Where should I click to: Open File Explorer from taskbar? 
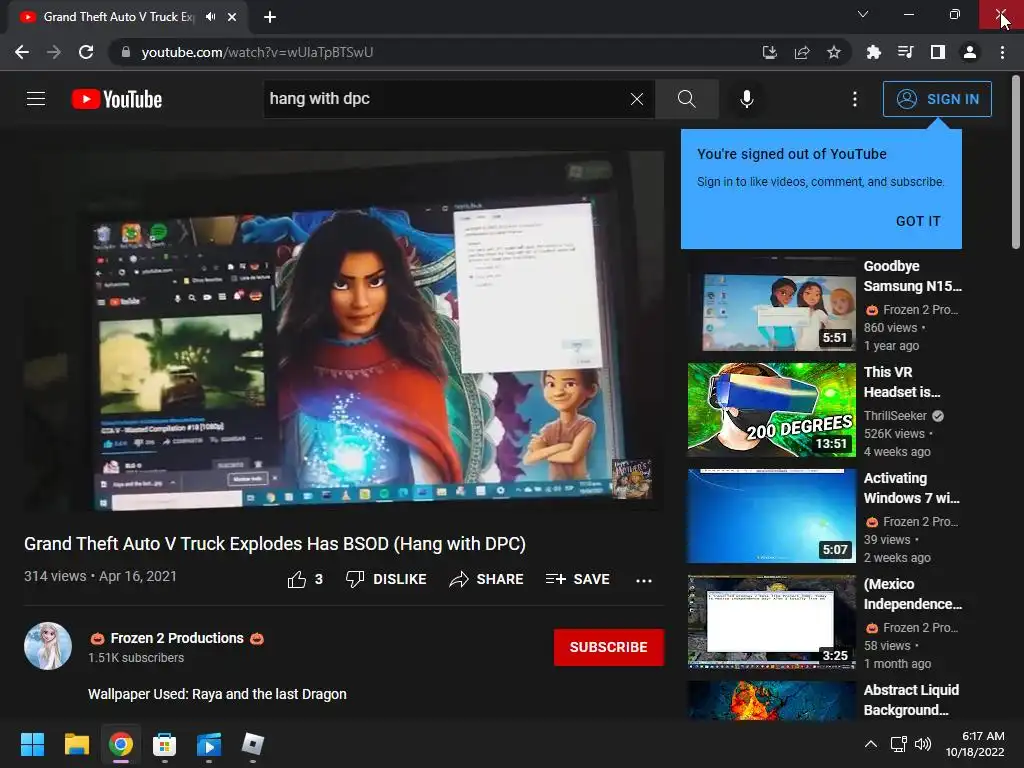click(76, 744)
